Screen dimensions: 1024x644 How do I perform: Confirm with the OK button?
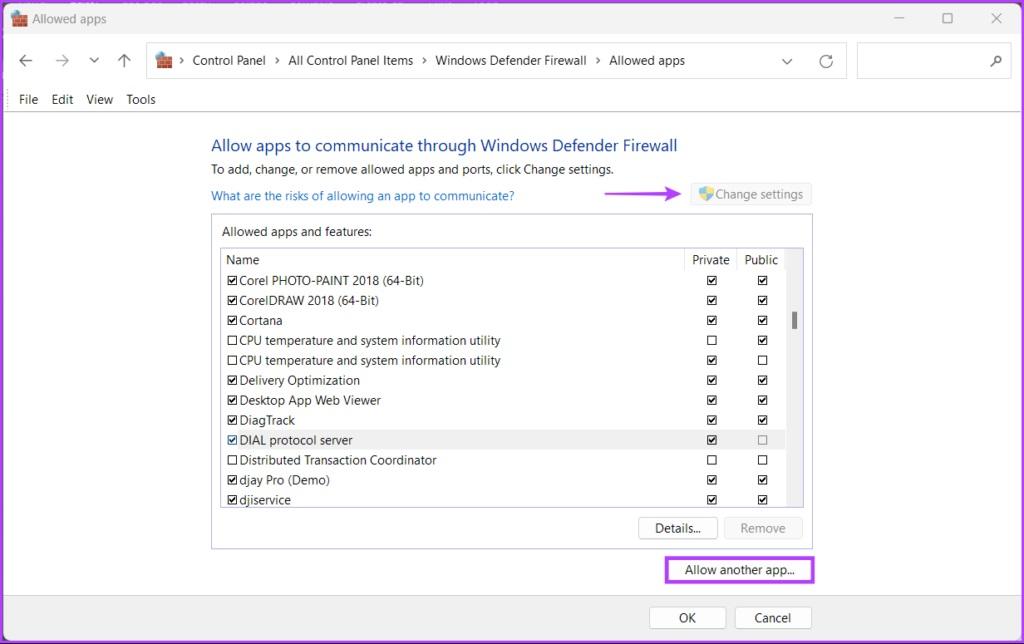point(687,618)
